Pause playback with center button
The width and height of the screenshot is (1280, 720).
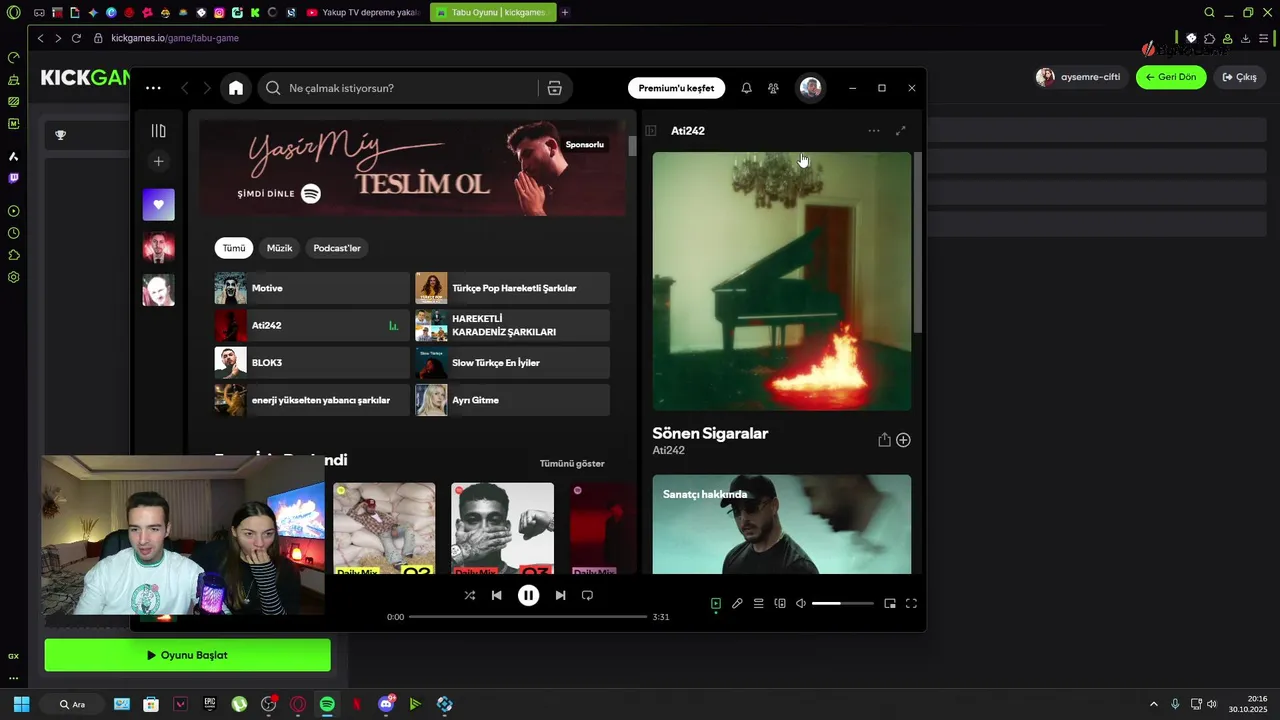pos(528,595)
